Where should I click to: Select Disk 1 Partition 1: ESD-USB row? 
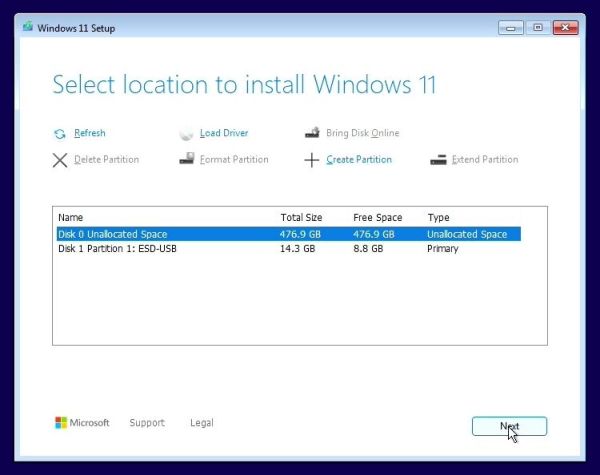coord(289,248)
